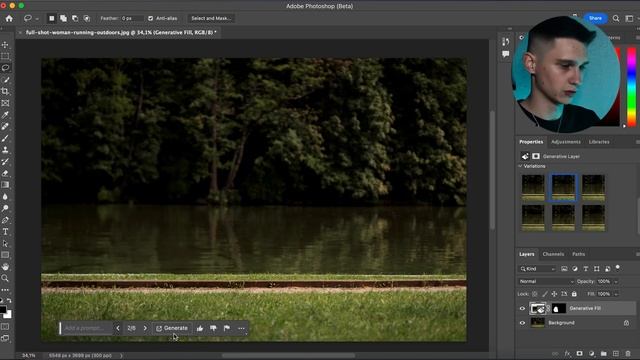Toggle lock position icon
This screenshot has height=360, width=640.
coord(554,294)
